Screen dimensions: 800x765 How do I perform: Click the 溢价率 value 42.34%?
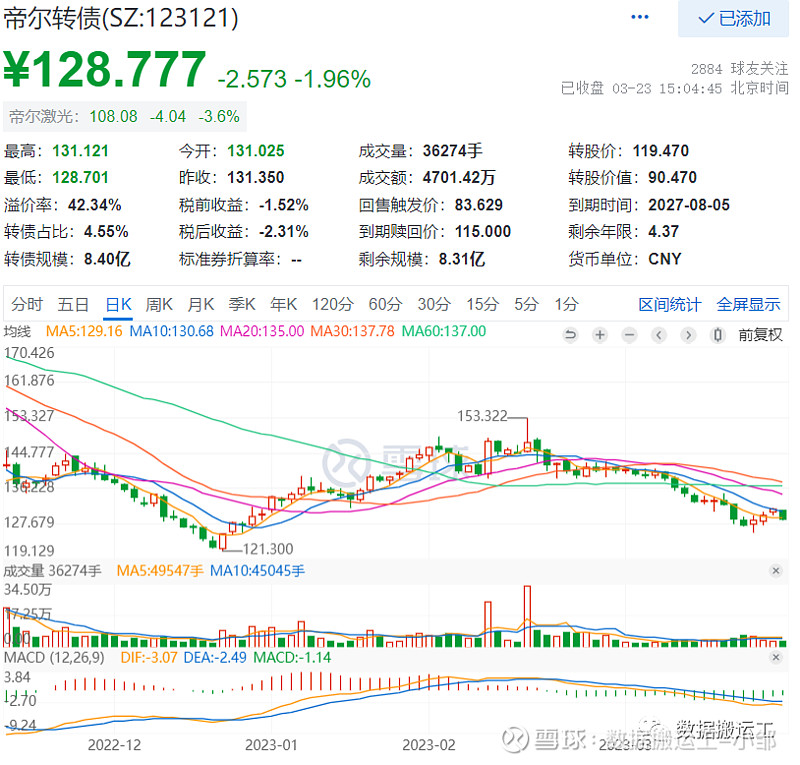point(95,205)
